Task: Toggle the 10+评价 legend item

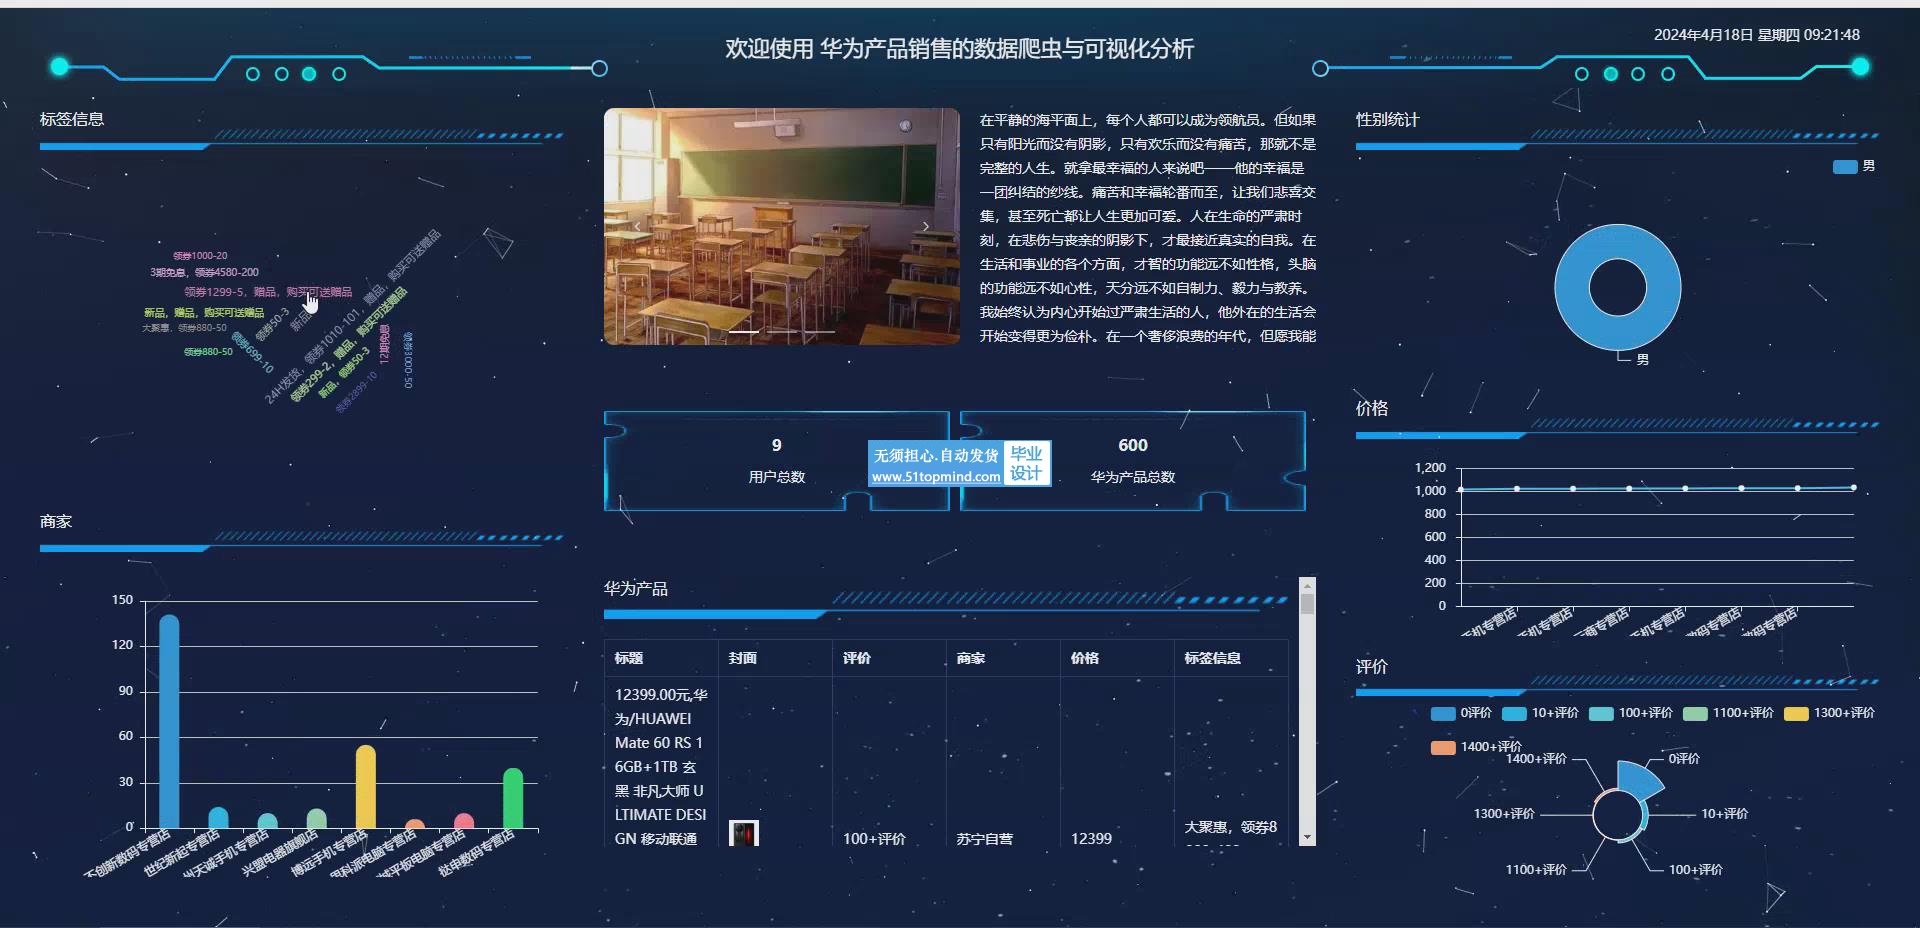Action: click(1541, 713)
